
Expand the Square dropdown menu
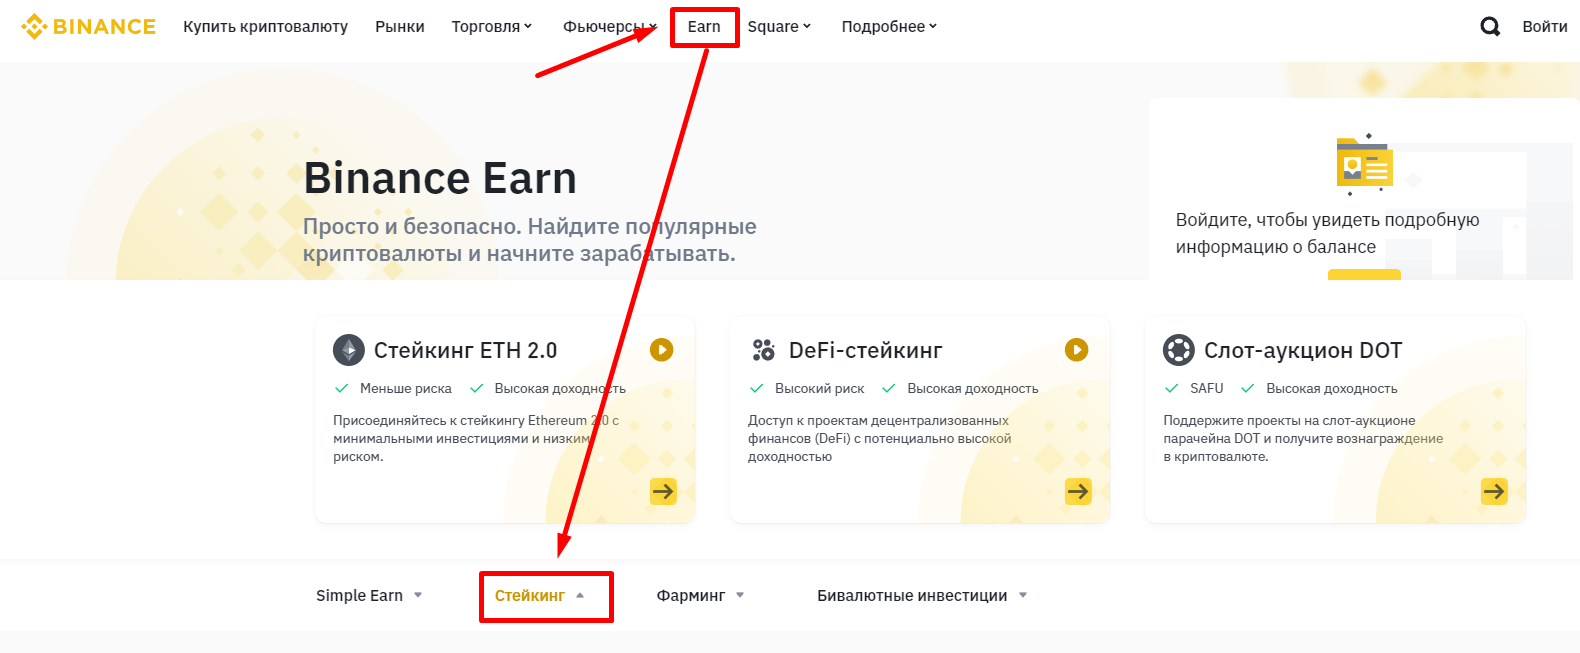[779, 27]
